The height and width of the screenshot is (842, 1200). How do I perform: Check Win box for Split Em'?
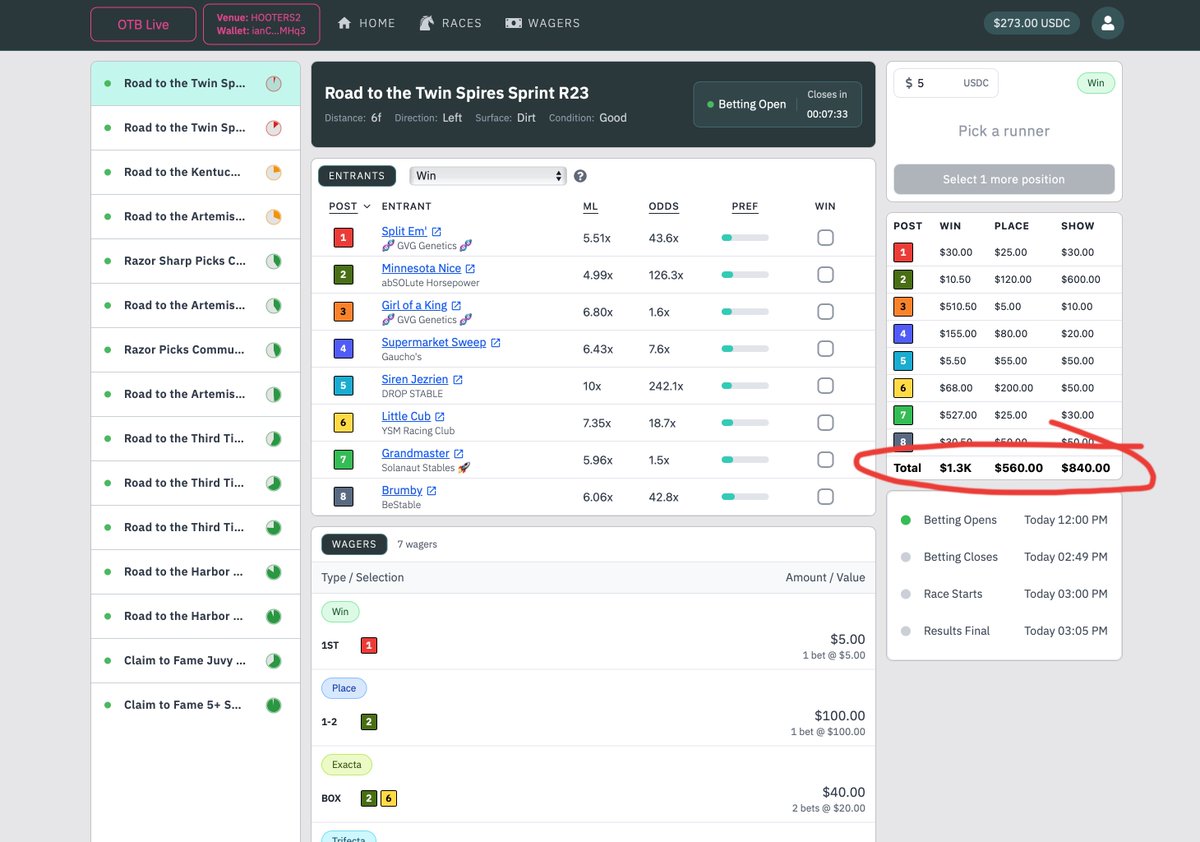coord(825,238)
